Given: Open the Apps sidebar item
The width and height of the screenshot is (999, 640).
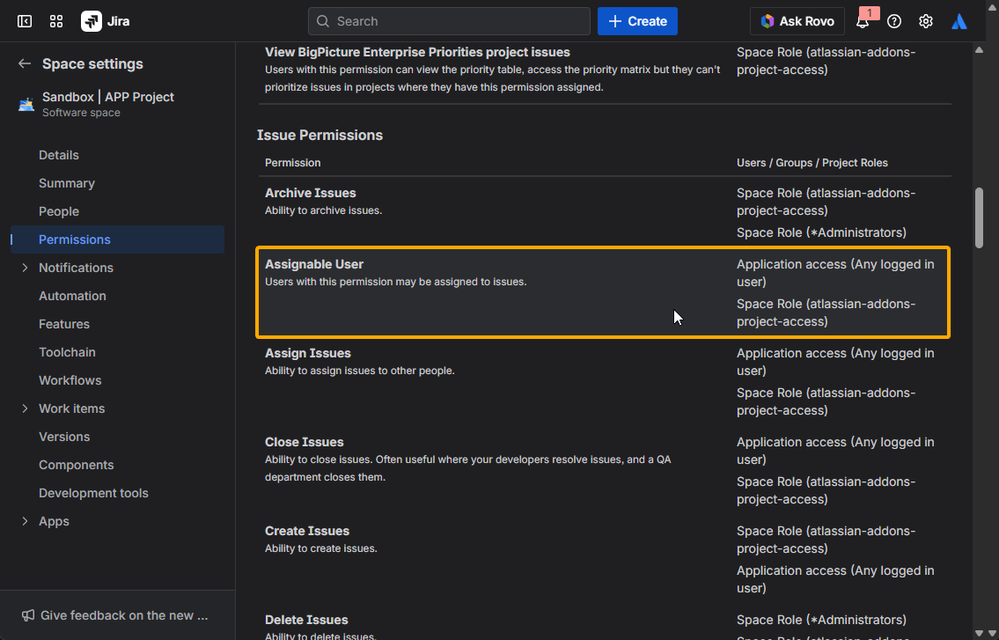Looking at the screenshot, I should point(54,521).
